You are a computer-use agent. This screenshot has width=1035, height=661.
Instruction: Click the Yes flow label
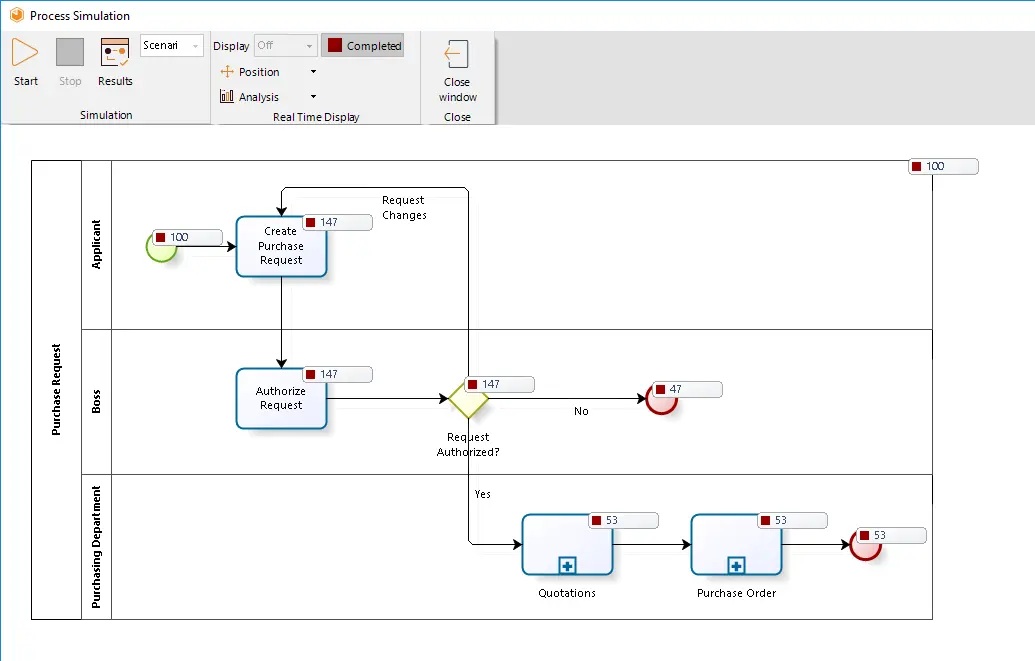pyautogui.click(x=483, y=494)
